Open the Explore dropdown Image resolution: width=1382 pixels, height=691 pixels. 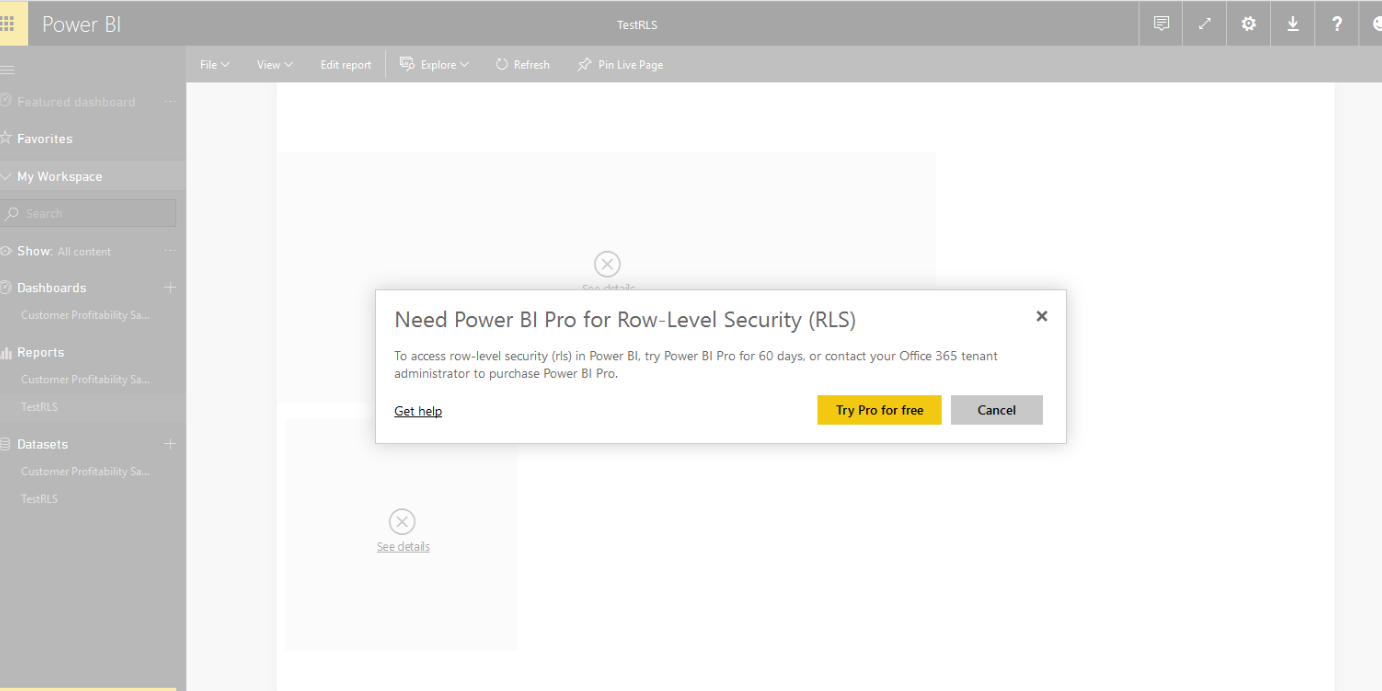tap(435, 65)
